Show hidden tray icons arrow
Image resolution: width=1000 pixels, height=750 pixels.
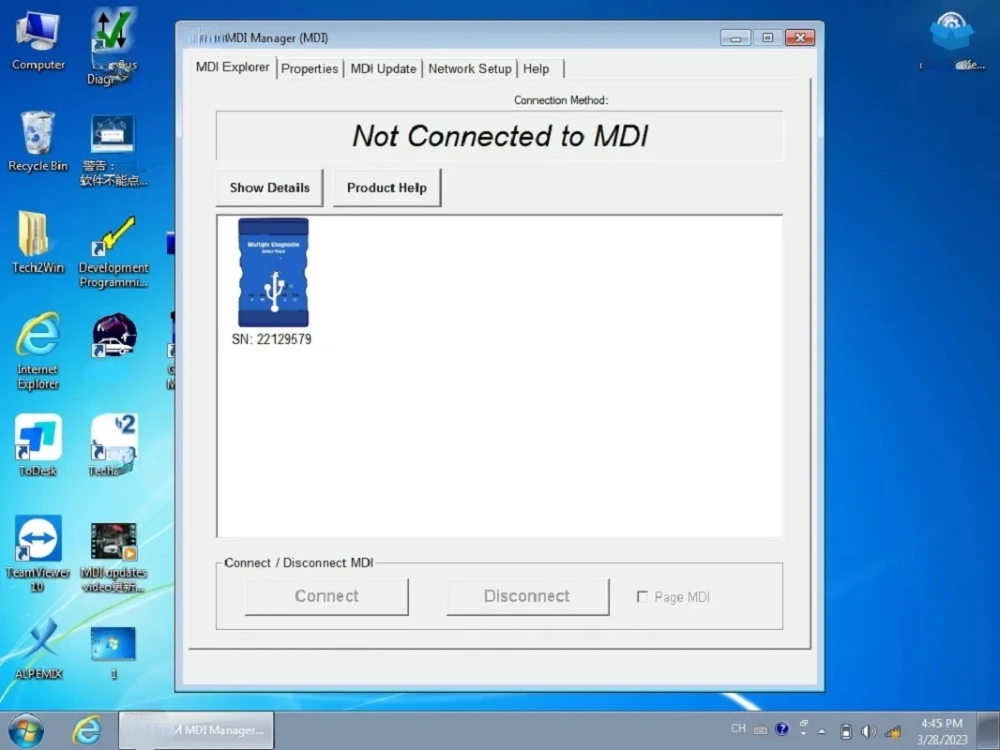pos(821,732)
